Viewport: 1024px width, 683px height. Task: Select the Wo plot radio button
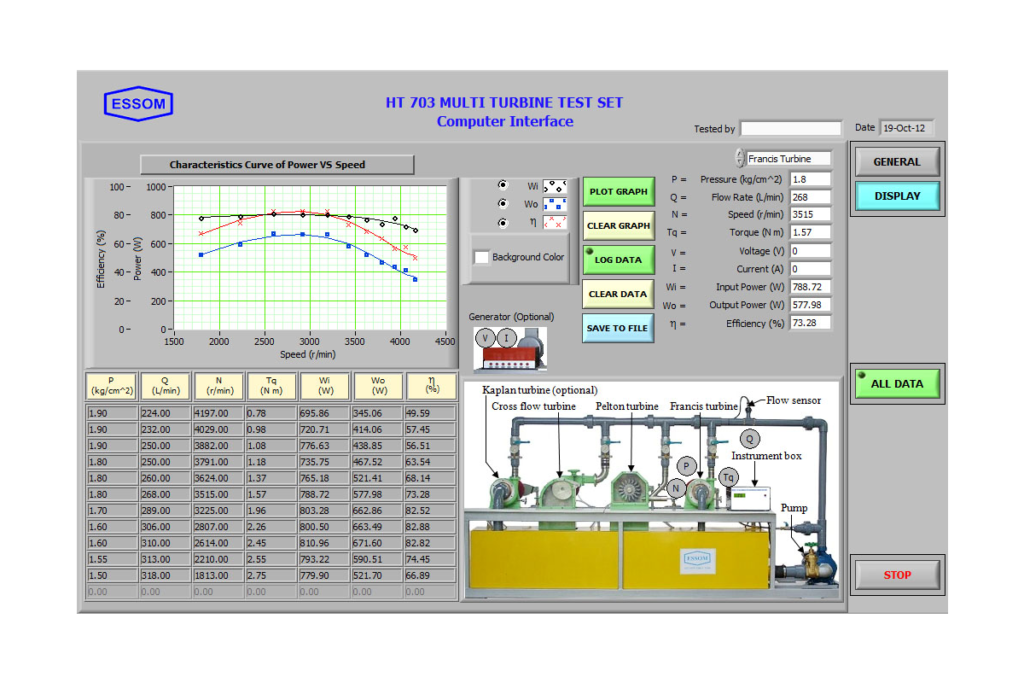point(503,204)
